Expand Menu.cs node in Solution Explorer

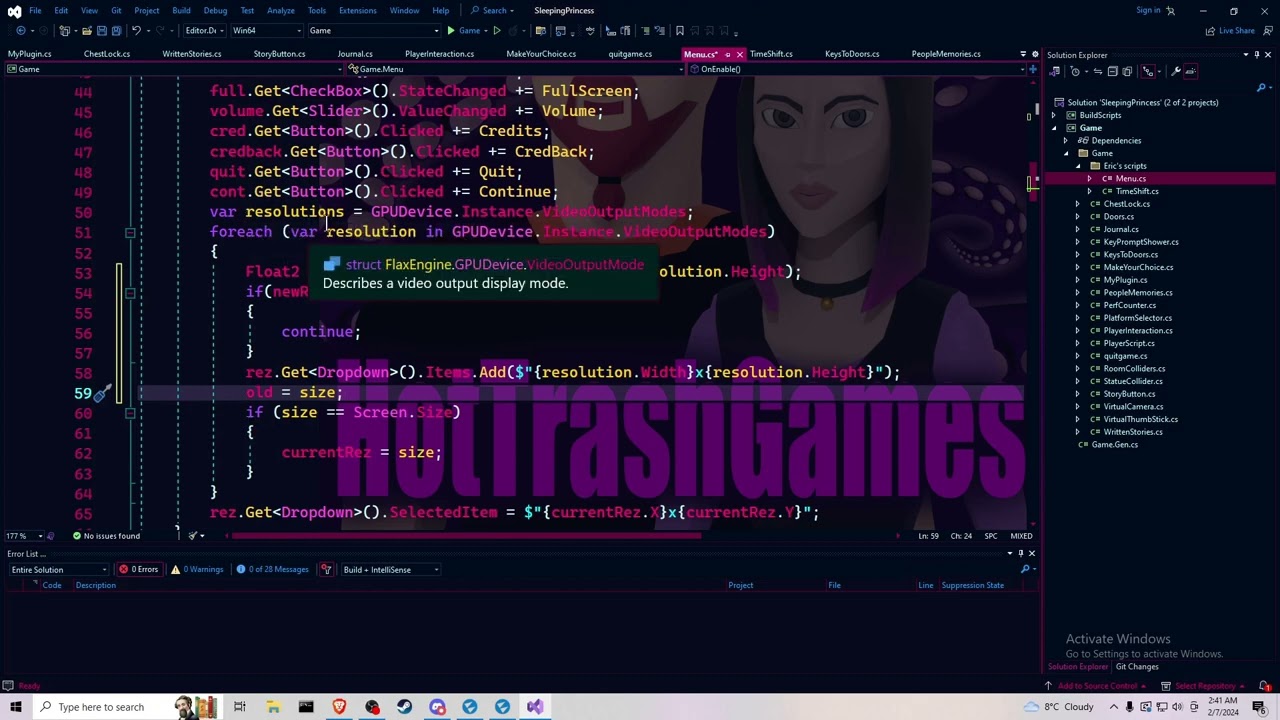[1090, 179]
